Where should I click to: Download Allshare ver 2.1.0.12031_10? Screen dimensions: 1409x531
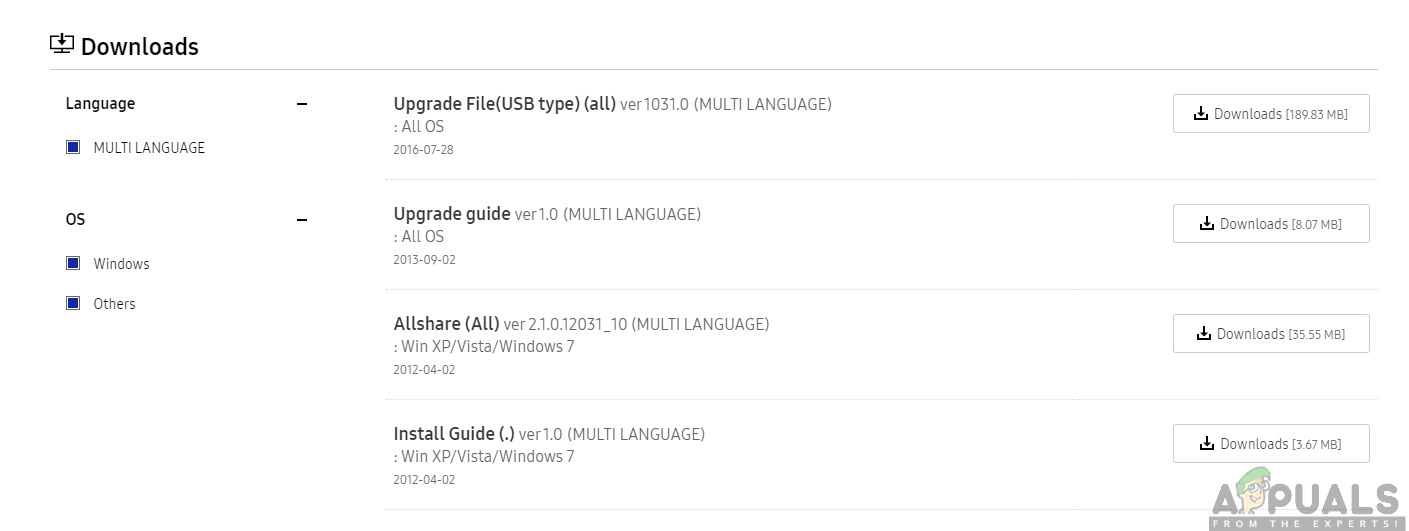(x=1270, y=334)
